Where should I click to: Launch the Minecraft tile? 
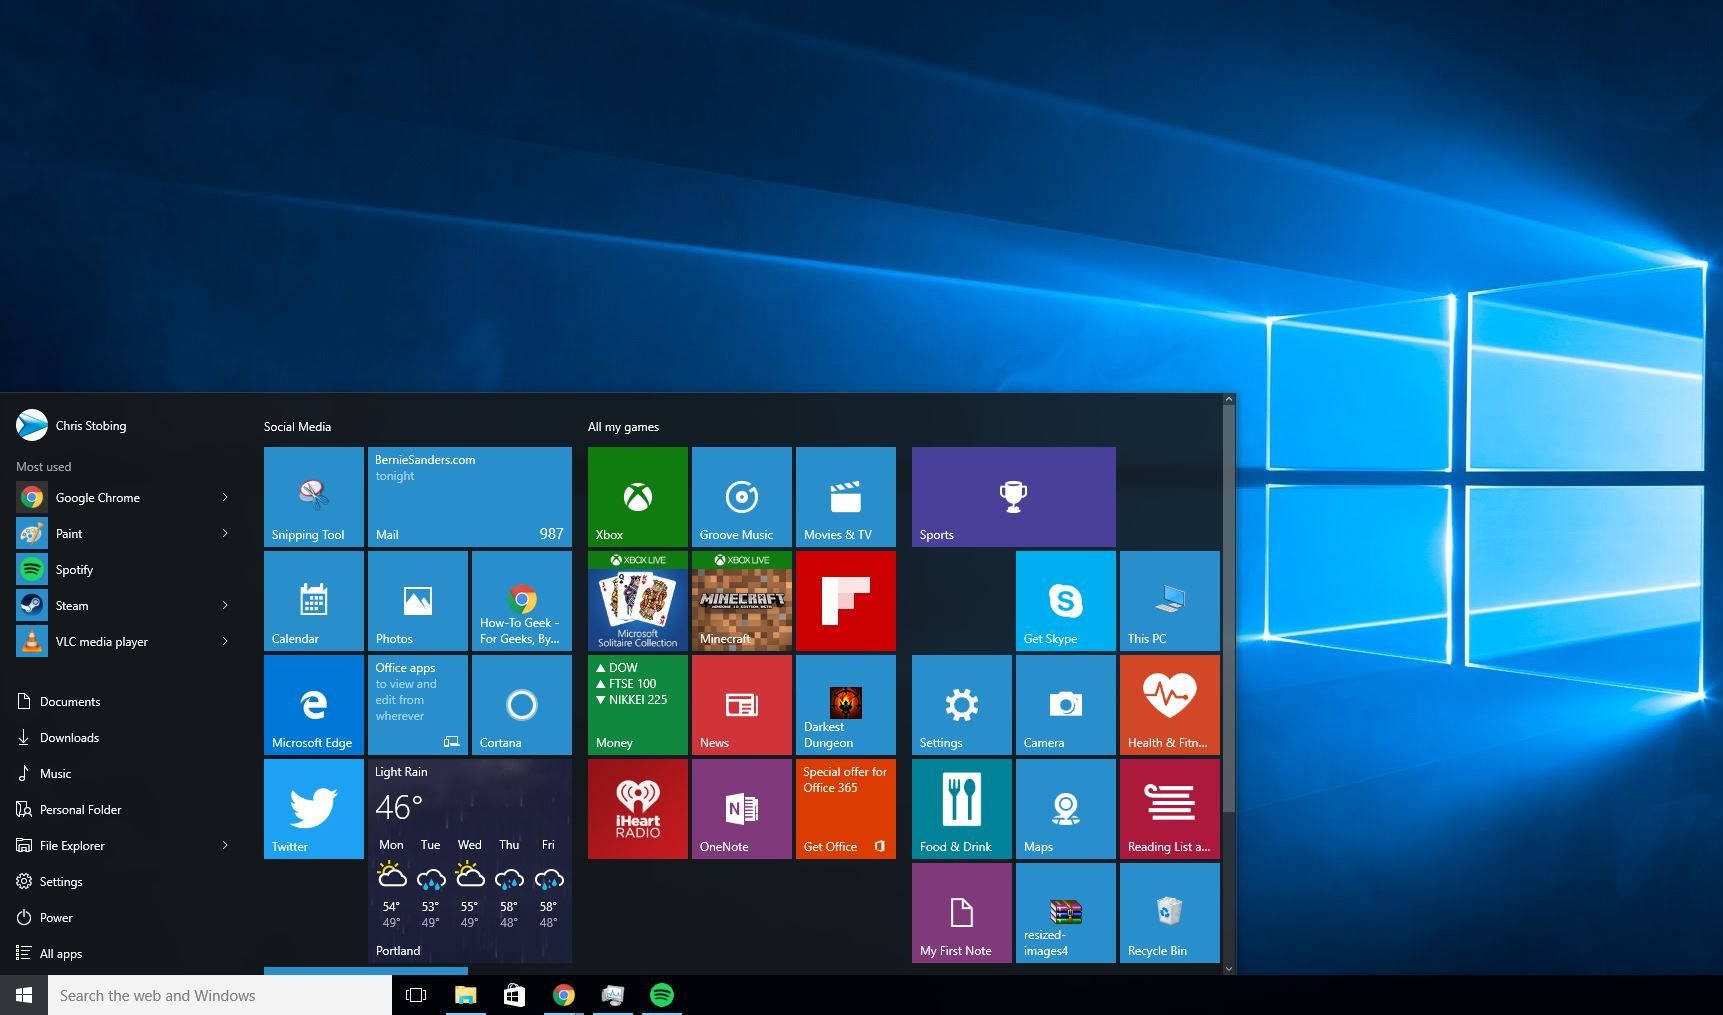pyautogui.click(x=742, y=601)
